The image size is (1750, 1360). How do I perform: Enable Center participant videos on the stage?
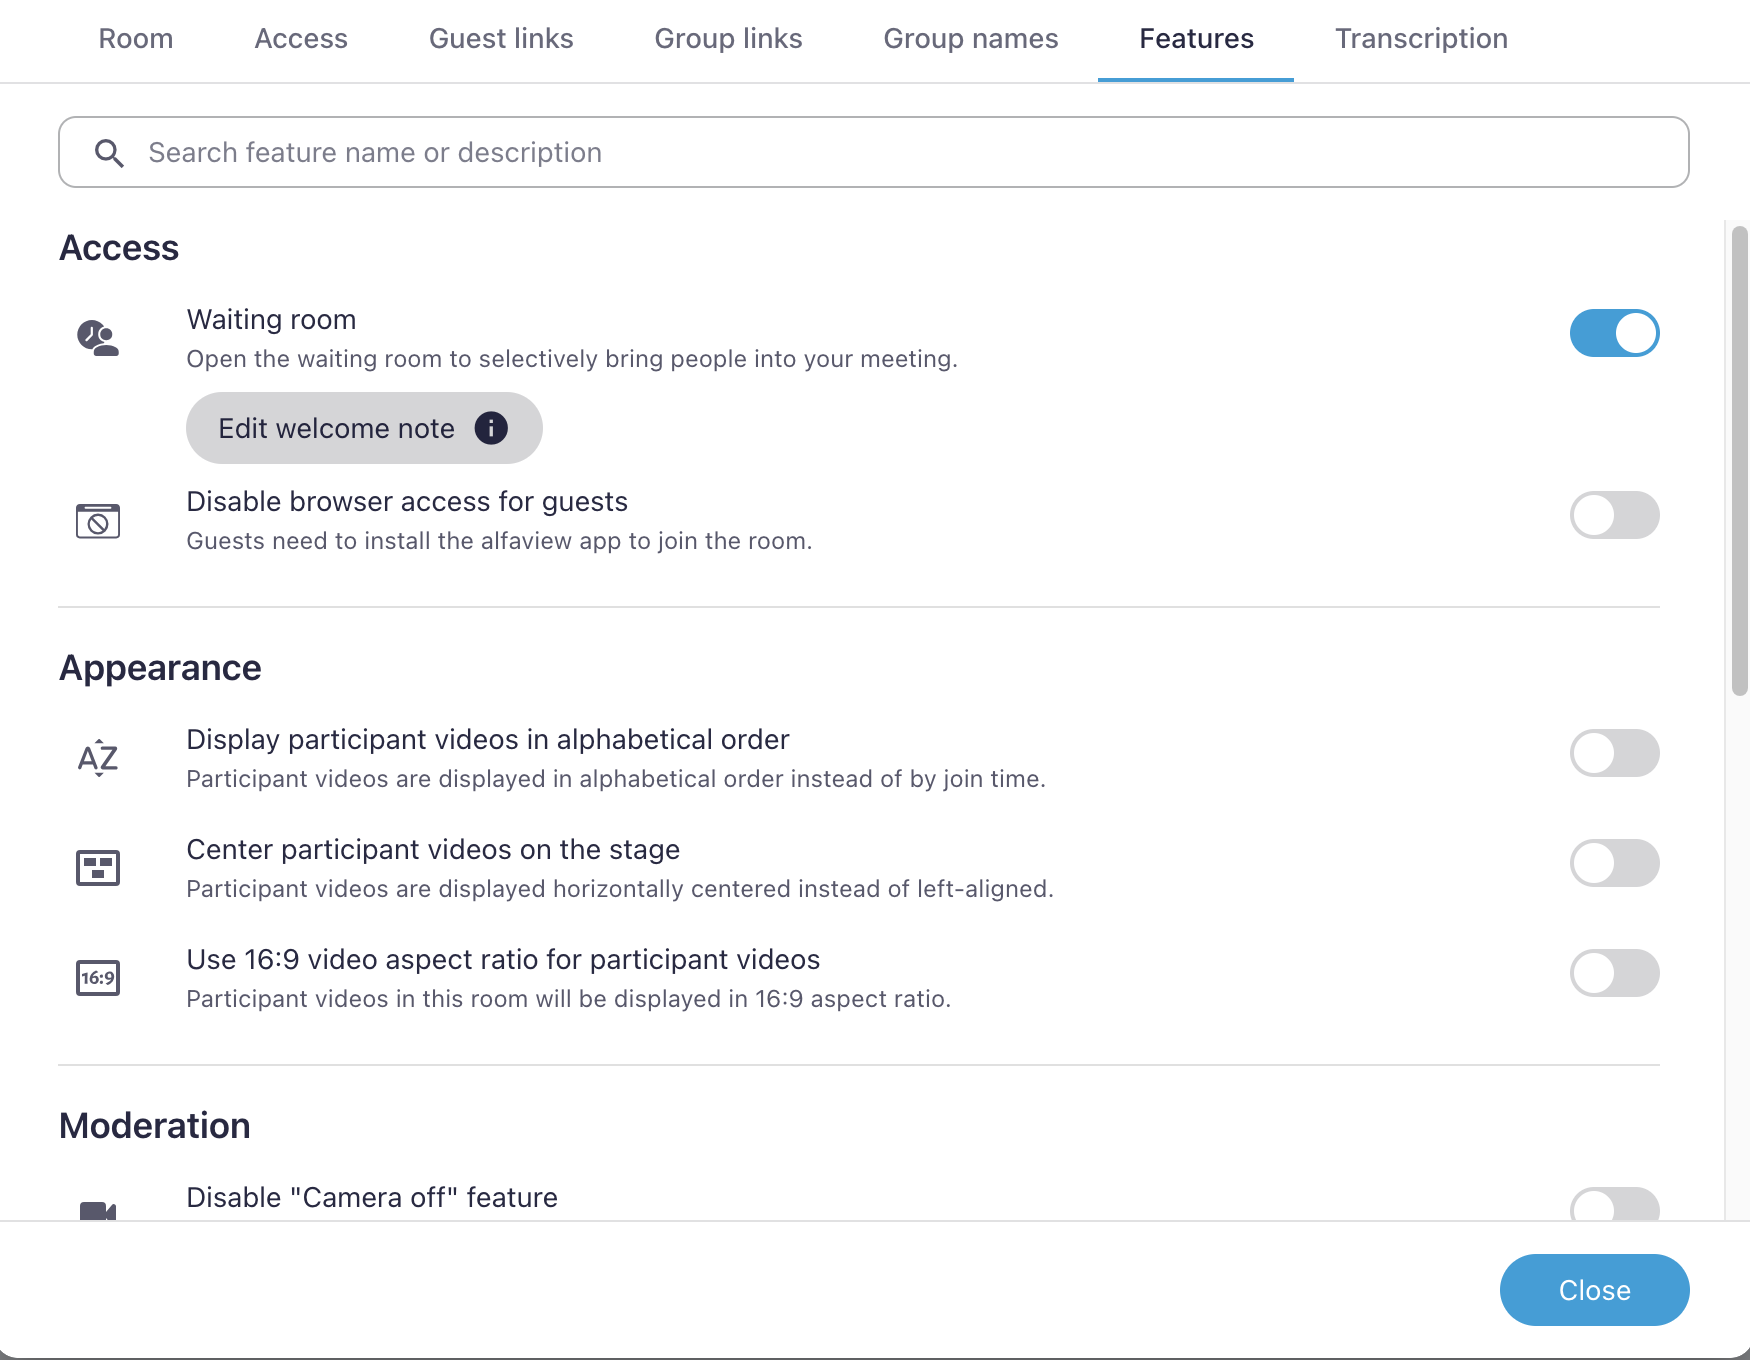[x=1614, y=863]
